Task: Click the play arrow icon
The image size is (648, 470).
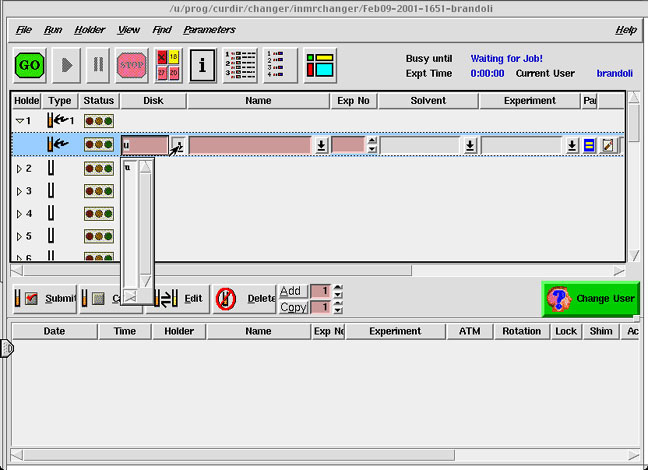Action: pos(67,65)
